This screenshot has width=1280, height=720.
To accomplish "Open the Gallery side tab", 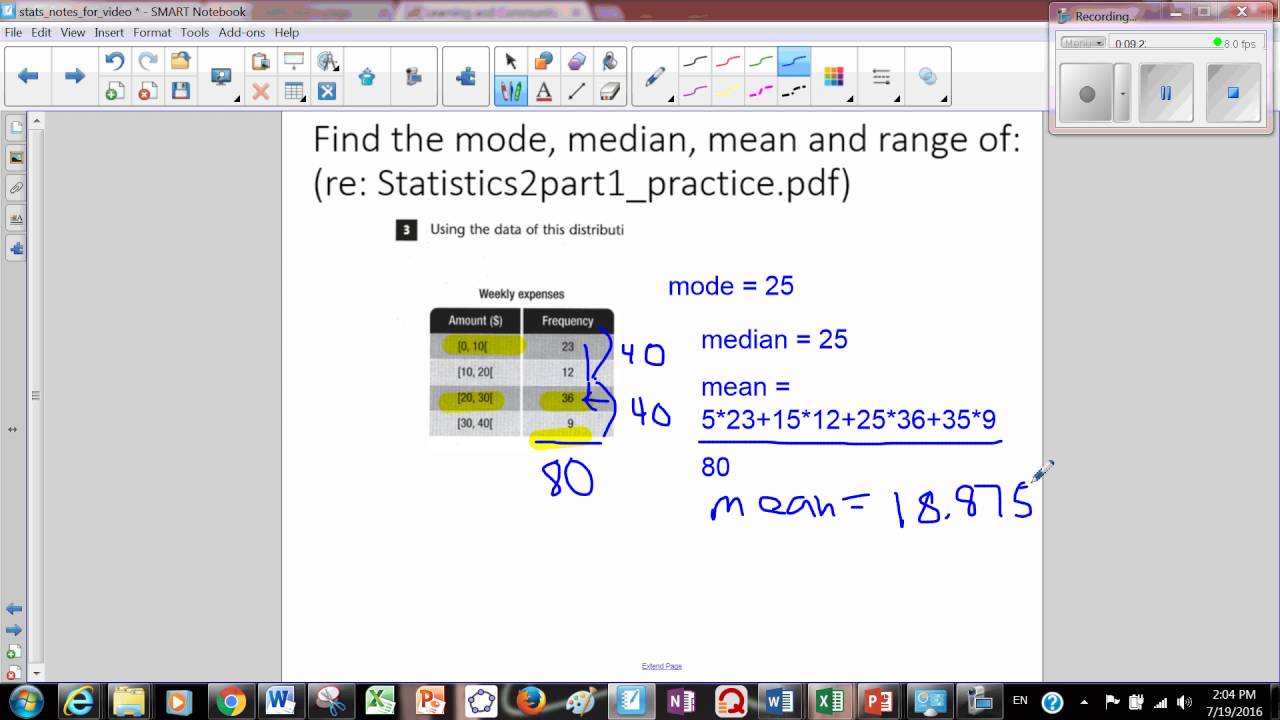I will pyautogui.click(x=16, y=158).
